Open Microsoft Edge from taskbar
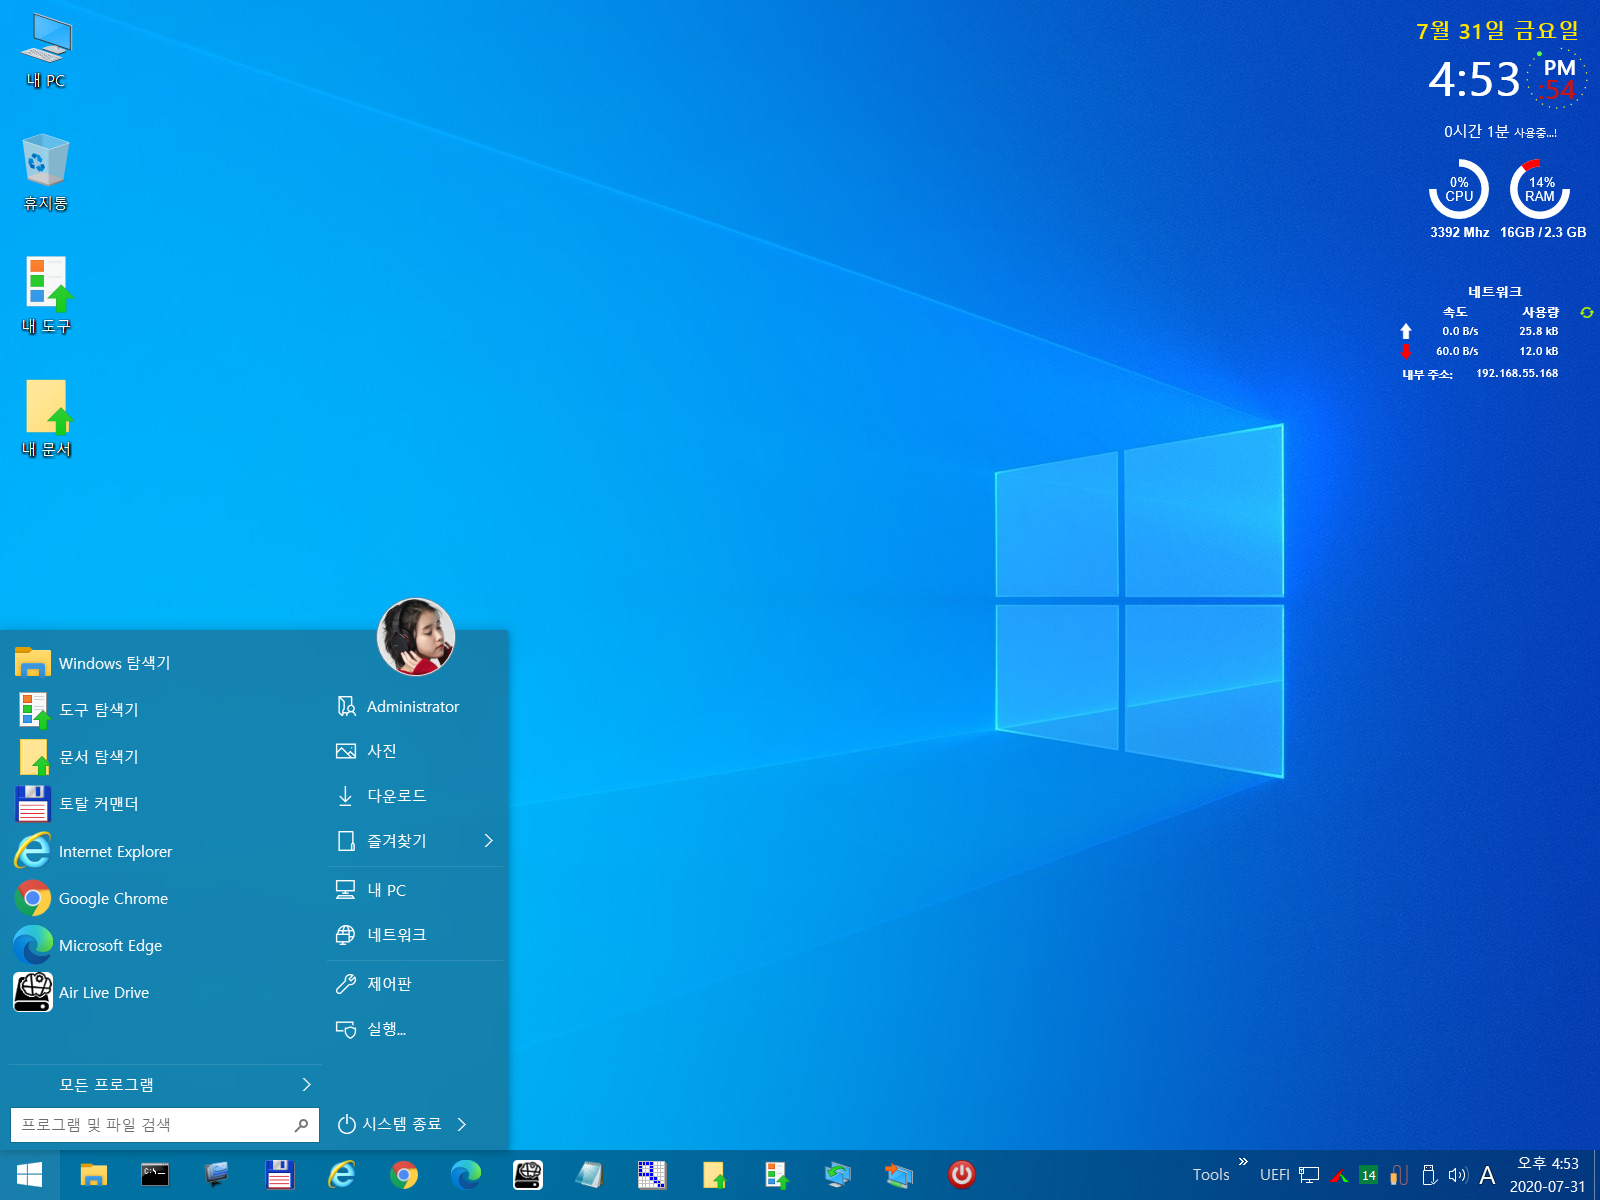Screen dimensions: 1600x1200 click(466, 1175)
